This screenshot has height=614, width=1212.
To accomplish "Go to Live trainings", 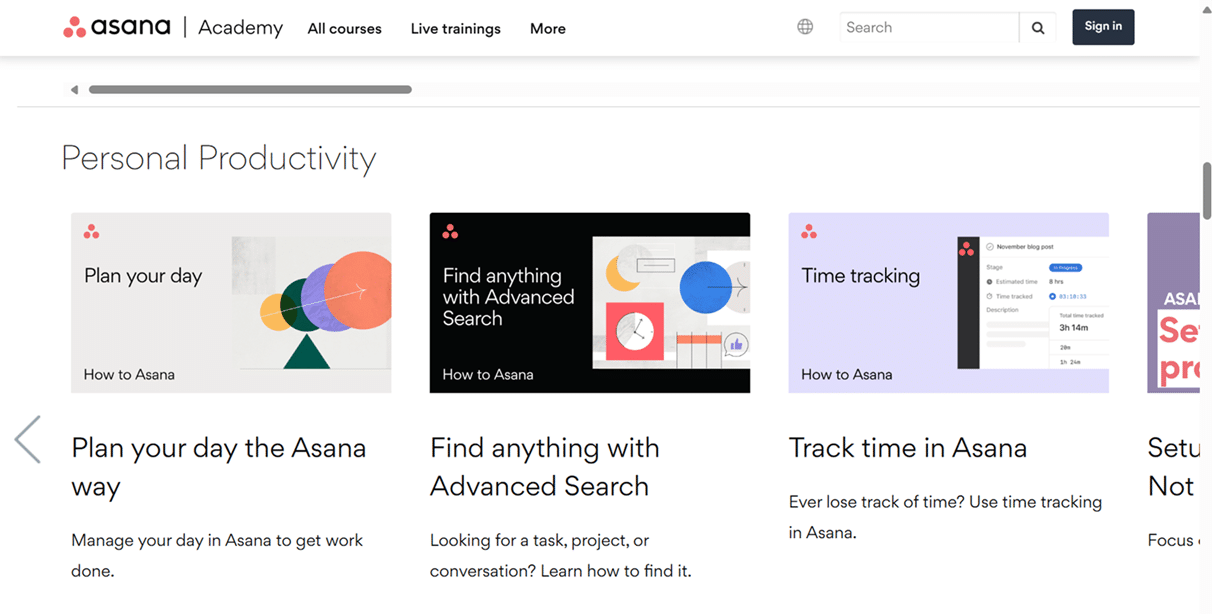I will (x=455, y=29).
